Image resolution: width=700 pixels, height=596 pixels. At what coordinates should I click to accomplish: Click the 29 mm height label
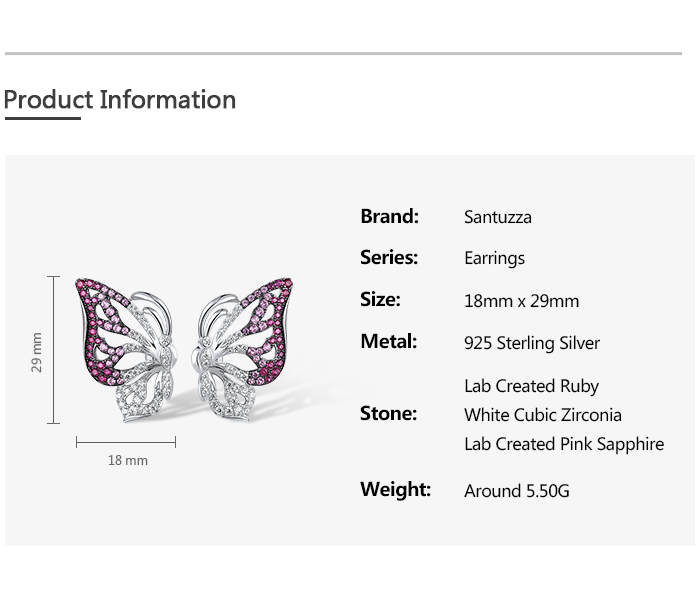(37, 352)
